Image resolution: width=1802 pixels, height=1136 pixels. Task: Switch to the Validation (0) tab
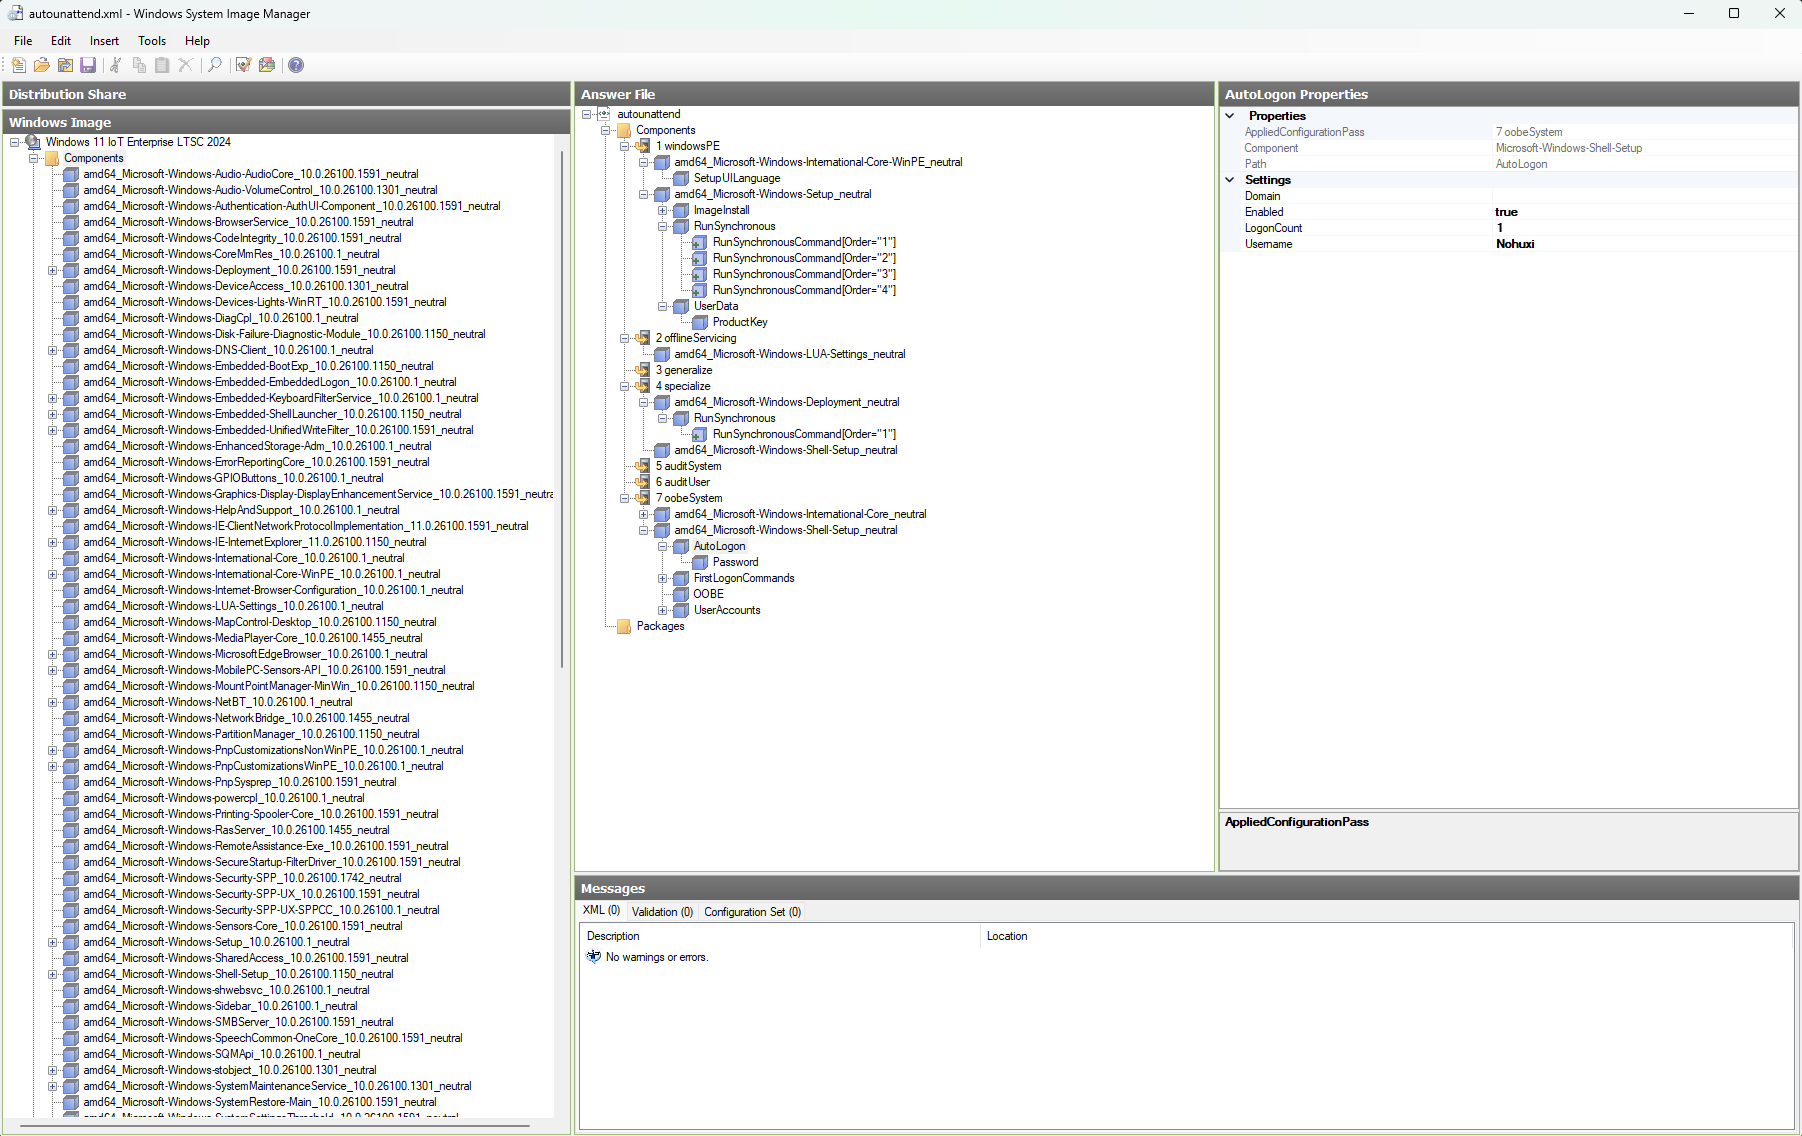[662, 912]
